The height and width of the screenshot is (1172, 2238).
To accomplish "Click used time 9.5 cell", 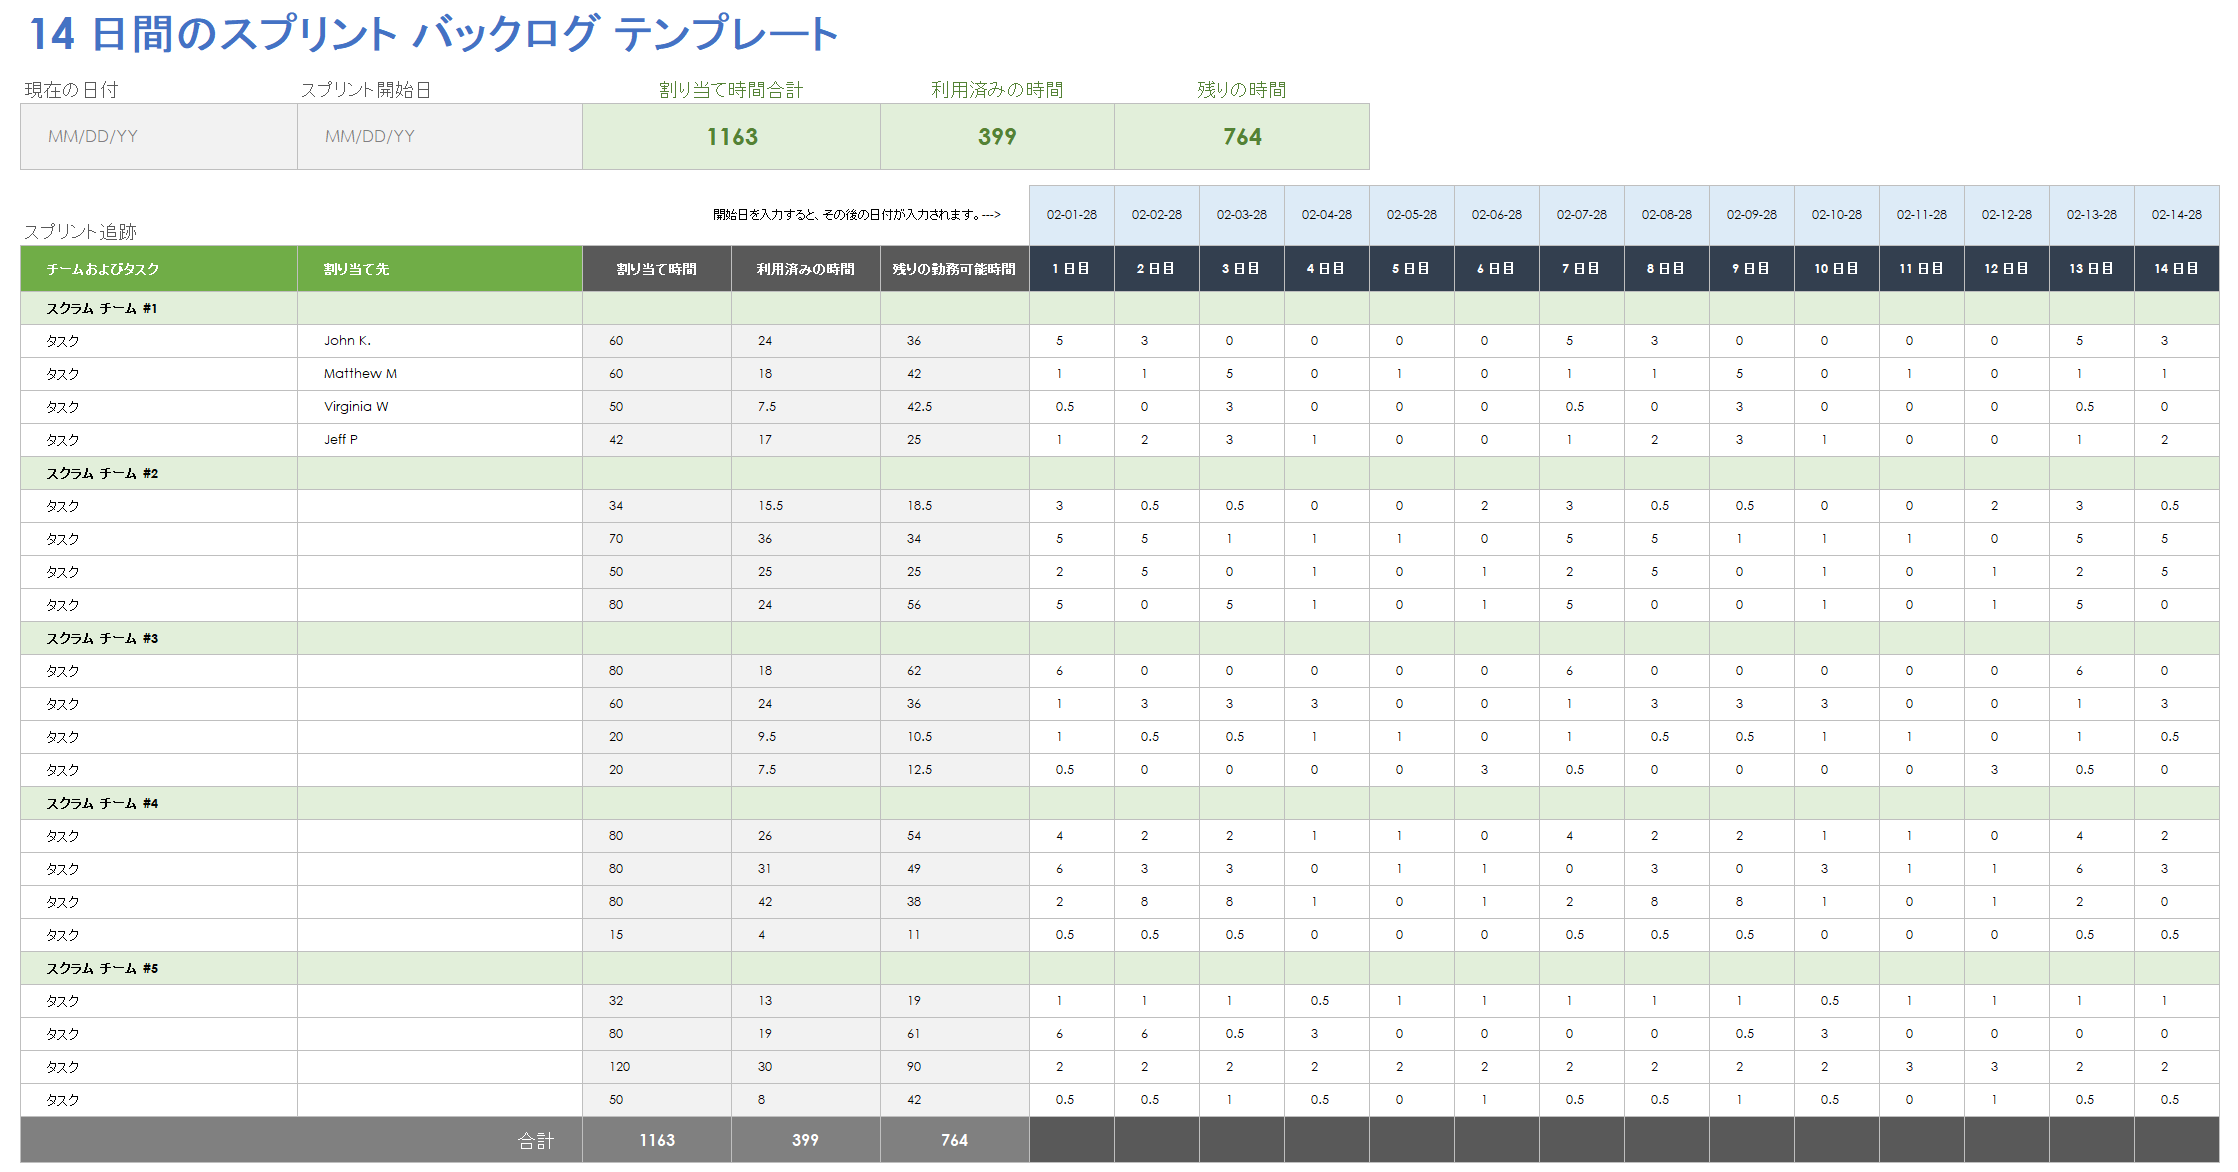I will point(806,737).
